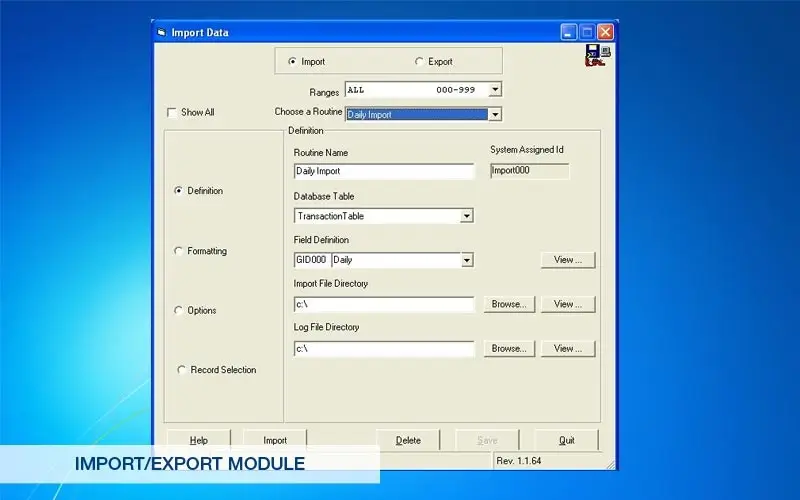800x500 pixels.
Task: Browse for the Log File Directory
Action: point(509,349)
